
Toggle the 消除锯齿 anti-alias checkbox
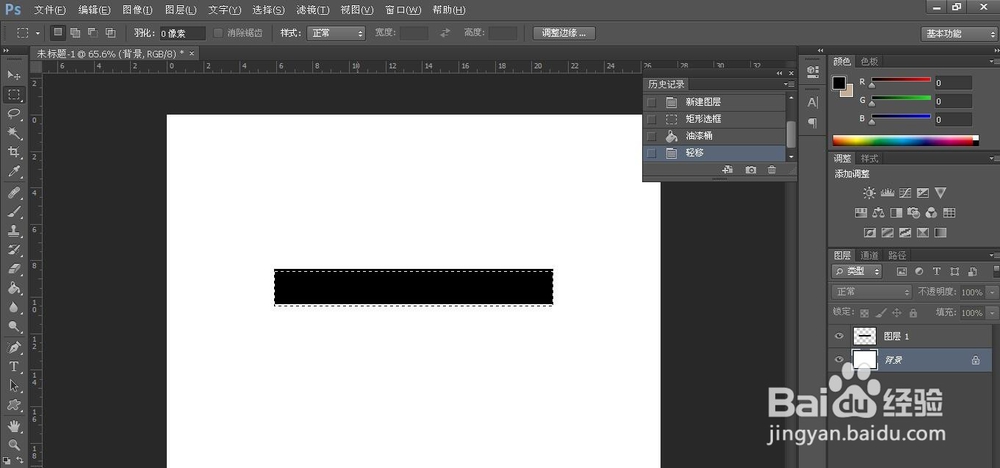219,33
